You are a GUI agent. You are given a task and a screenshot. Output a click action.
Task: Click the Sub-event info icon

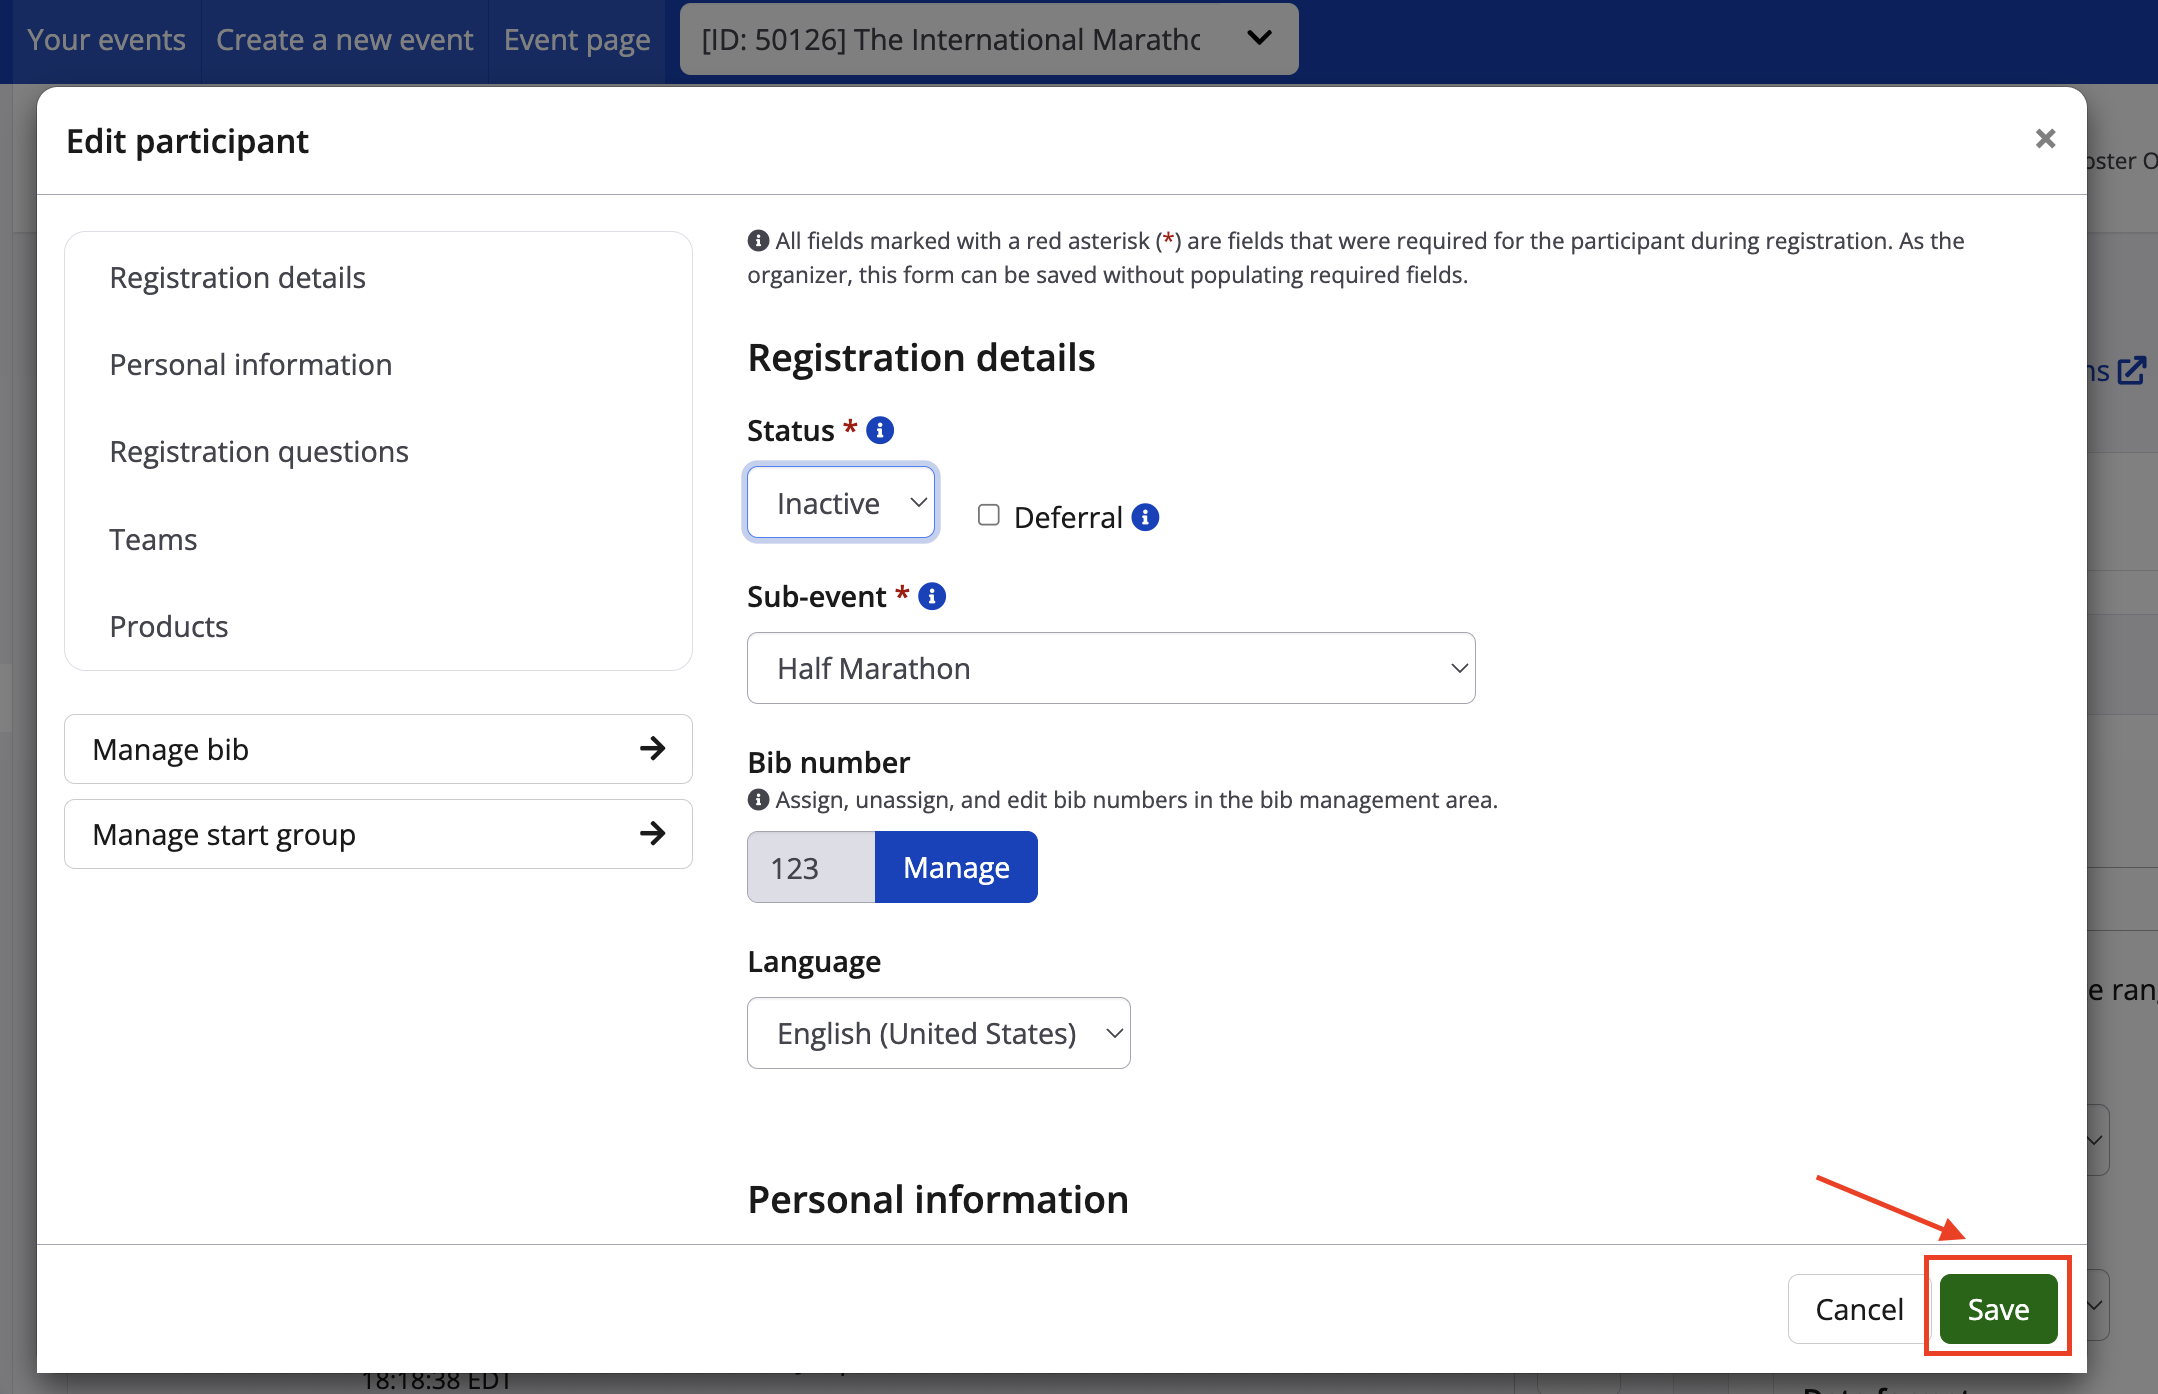[932, 596]
